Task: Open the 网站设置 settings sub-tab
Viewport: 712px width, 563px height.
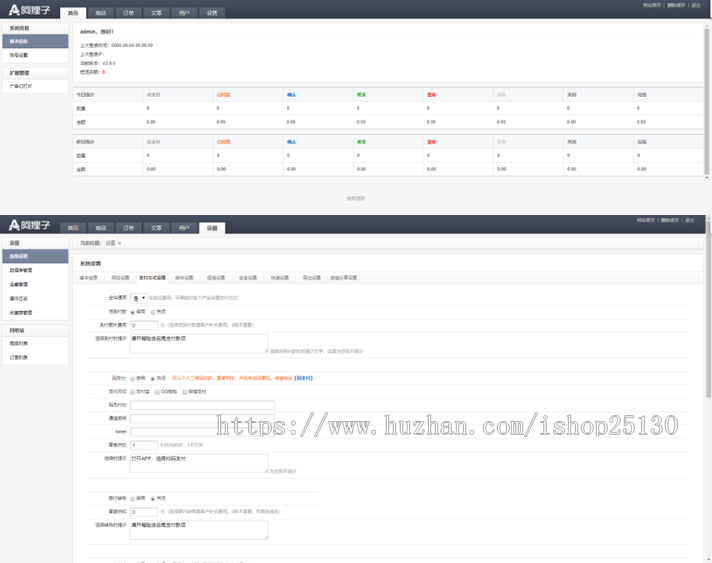Action: [x=120, y=278]
